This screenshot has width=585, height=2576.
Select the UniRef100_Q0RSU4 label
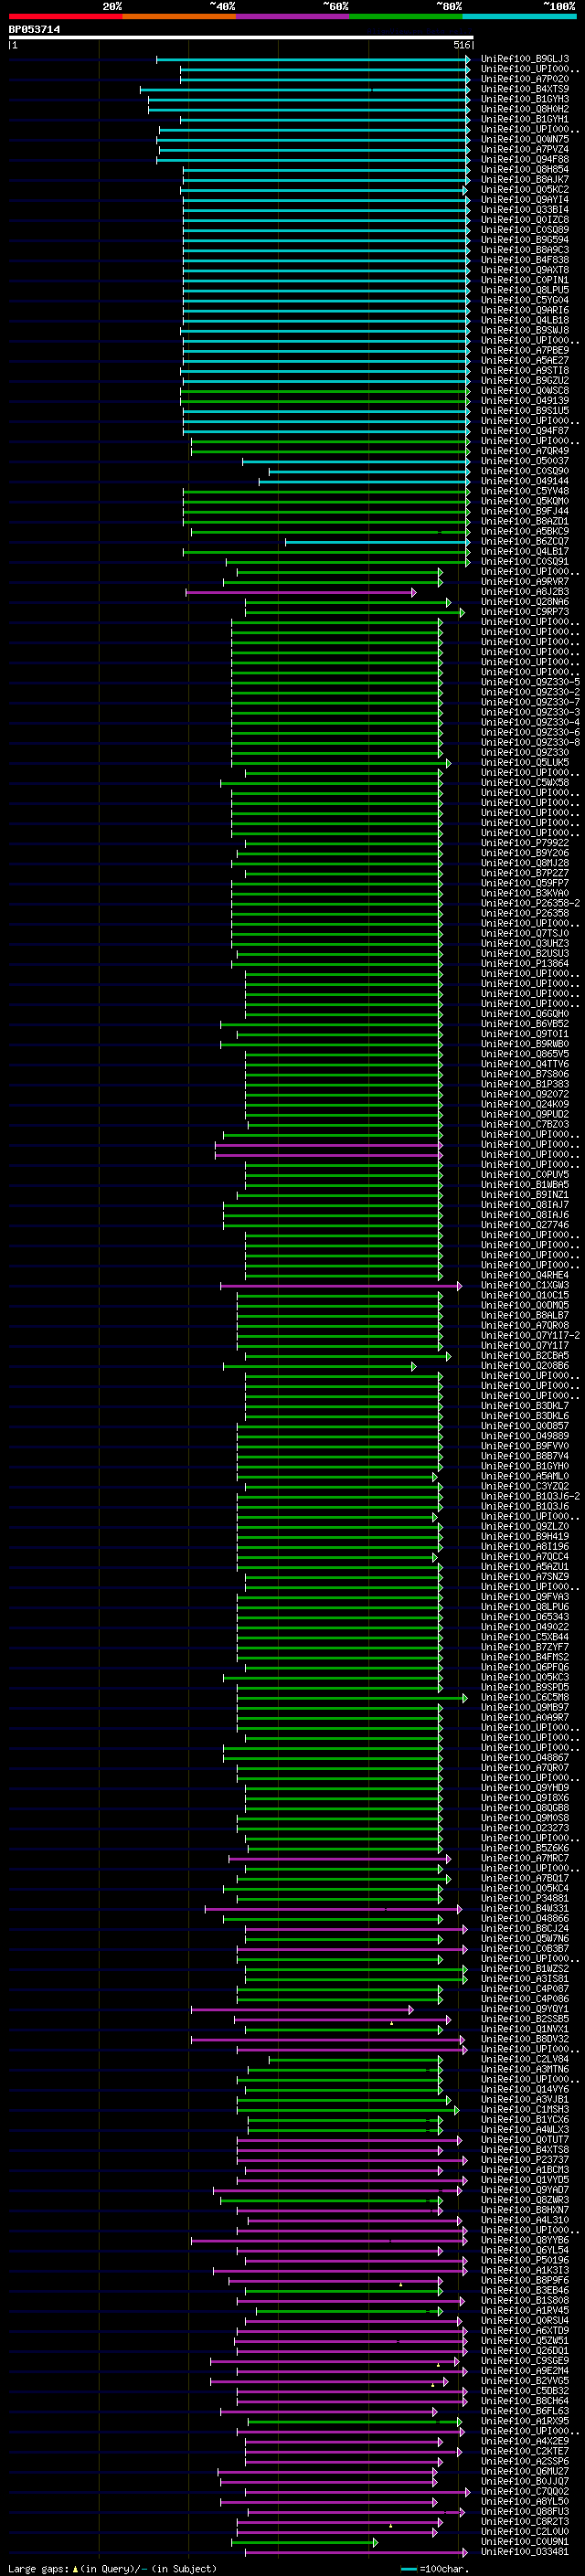tap(524, 2321)
